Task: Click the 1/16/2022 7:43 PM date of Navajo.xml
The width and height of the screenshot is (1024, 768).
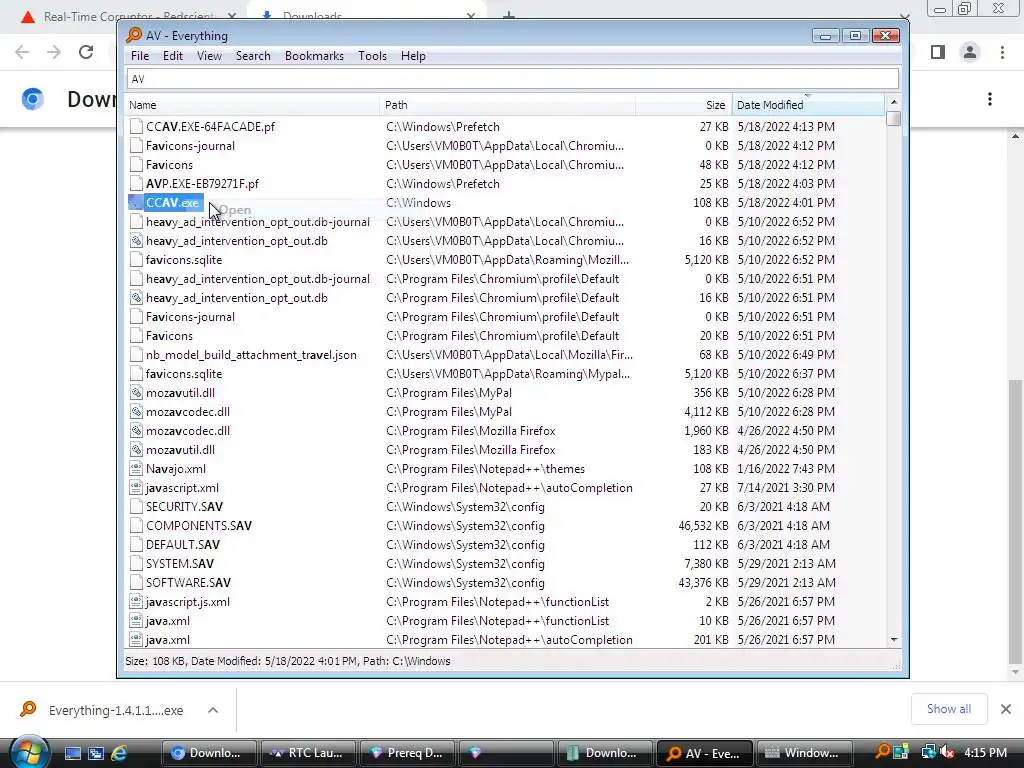Action: click(786, 468)
